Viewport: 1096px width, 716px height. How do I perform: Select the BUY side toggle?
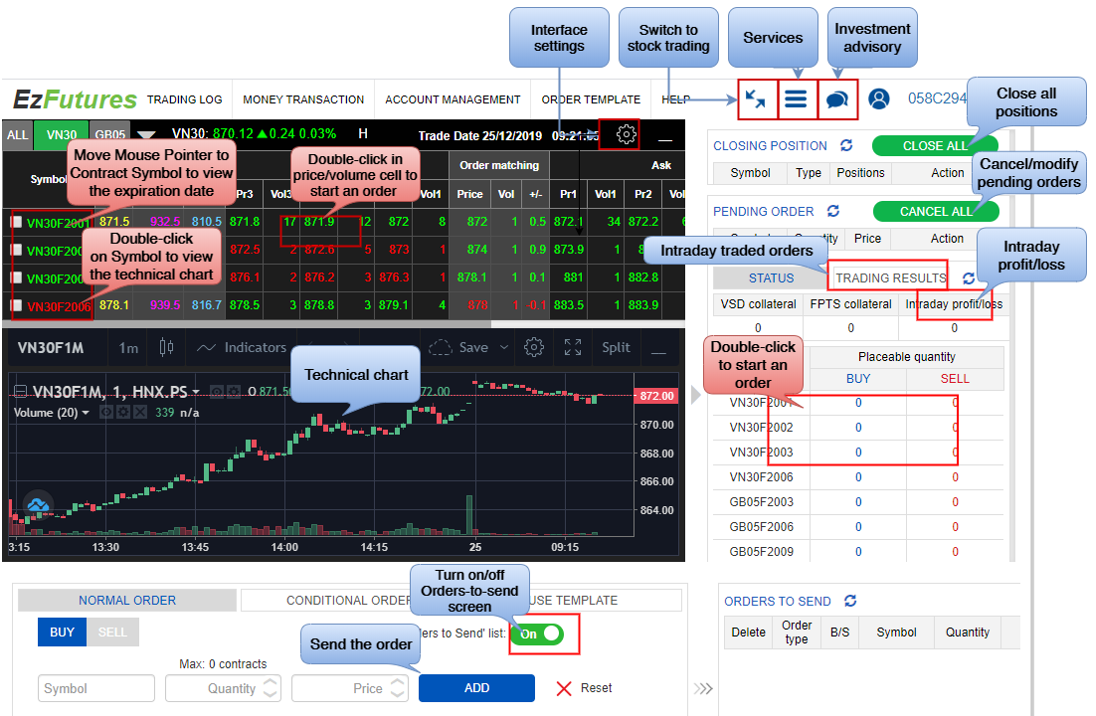62,632
